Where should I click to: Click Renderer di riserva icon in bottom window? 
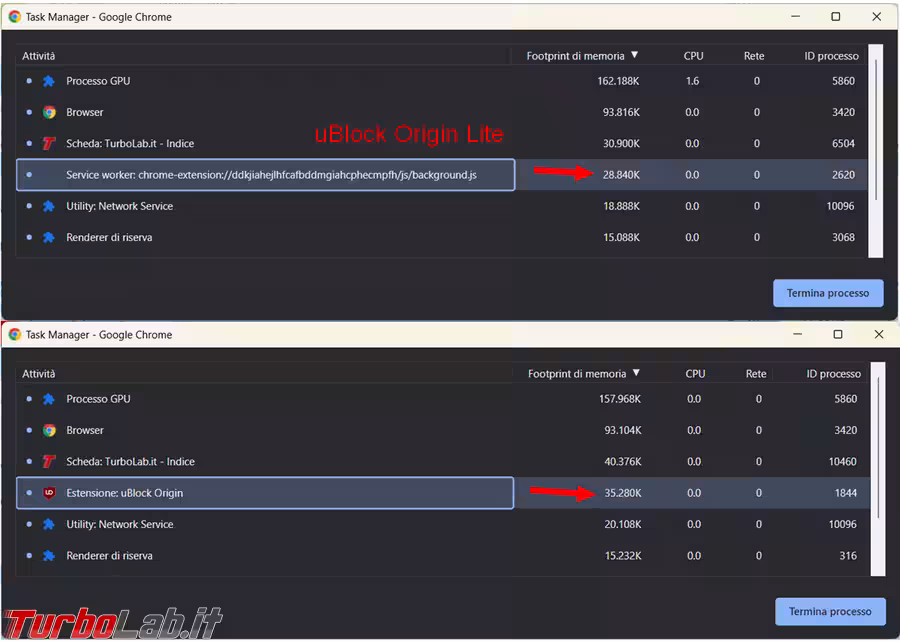click(x=49, y=555)
